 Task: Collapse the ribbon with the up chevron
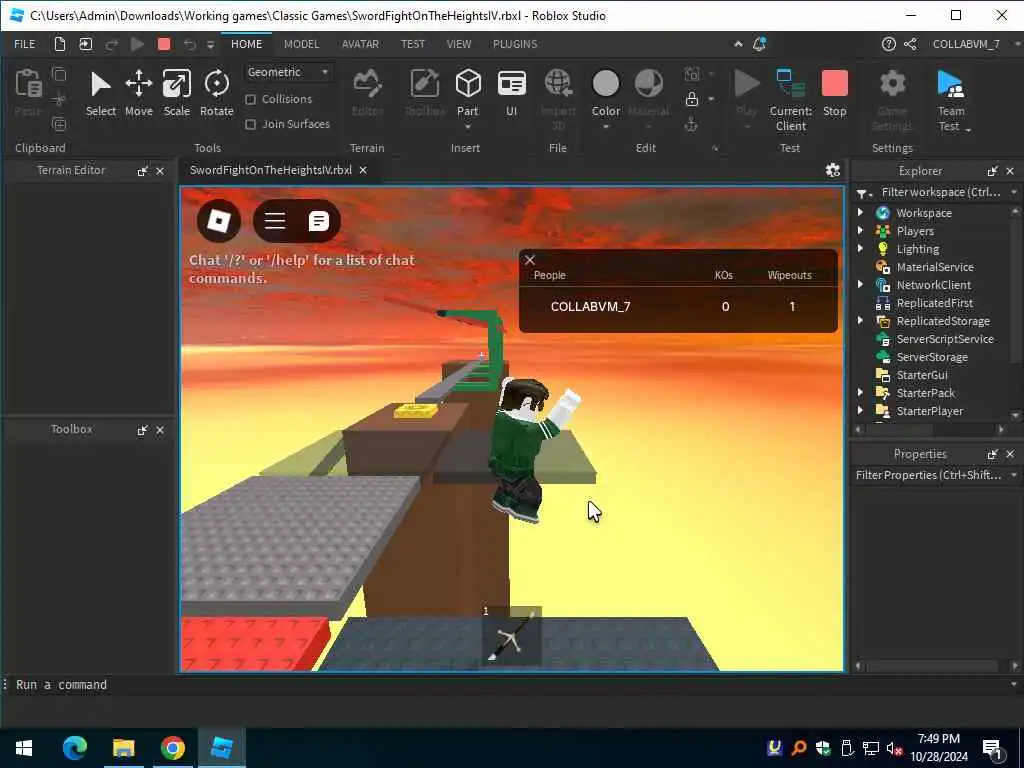738,44
